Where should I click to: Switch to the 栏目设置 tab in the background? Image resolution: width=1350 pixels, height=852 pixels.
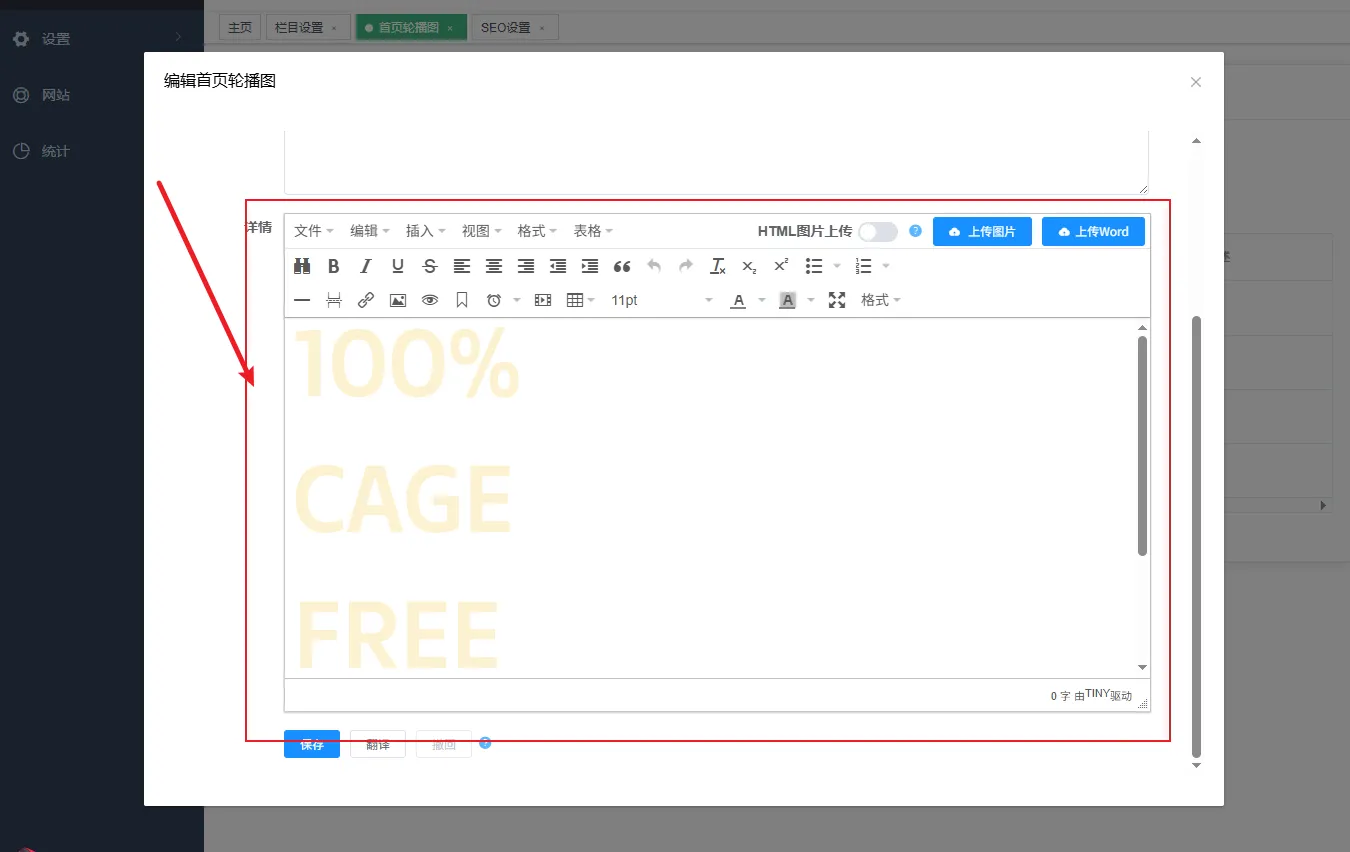tap(307, 27)
